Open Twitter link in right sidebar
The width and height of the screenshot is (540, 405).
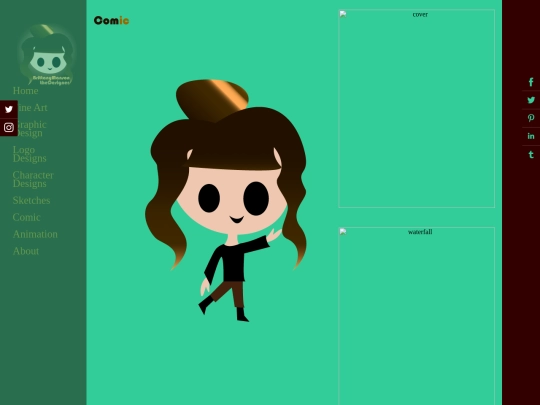click(531, 100)
